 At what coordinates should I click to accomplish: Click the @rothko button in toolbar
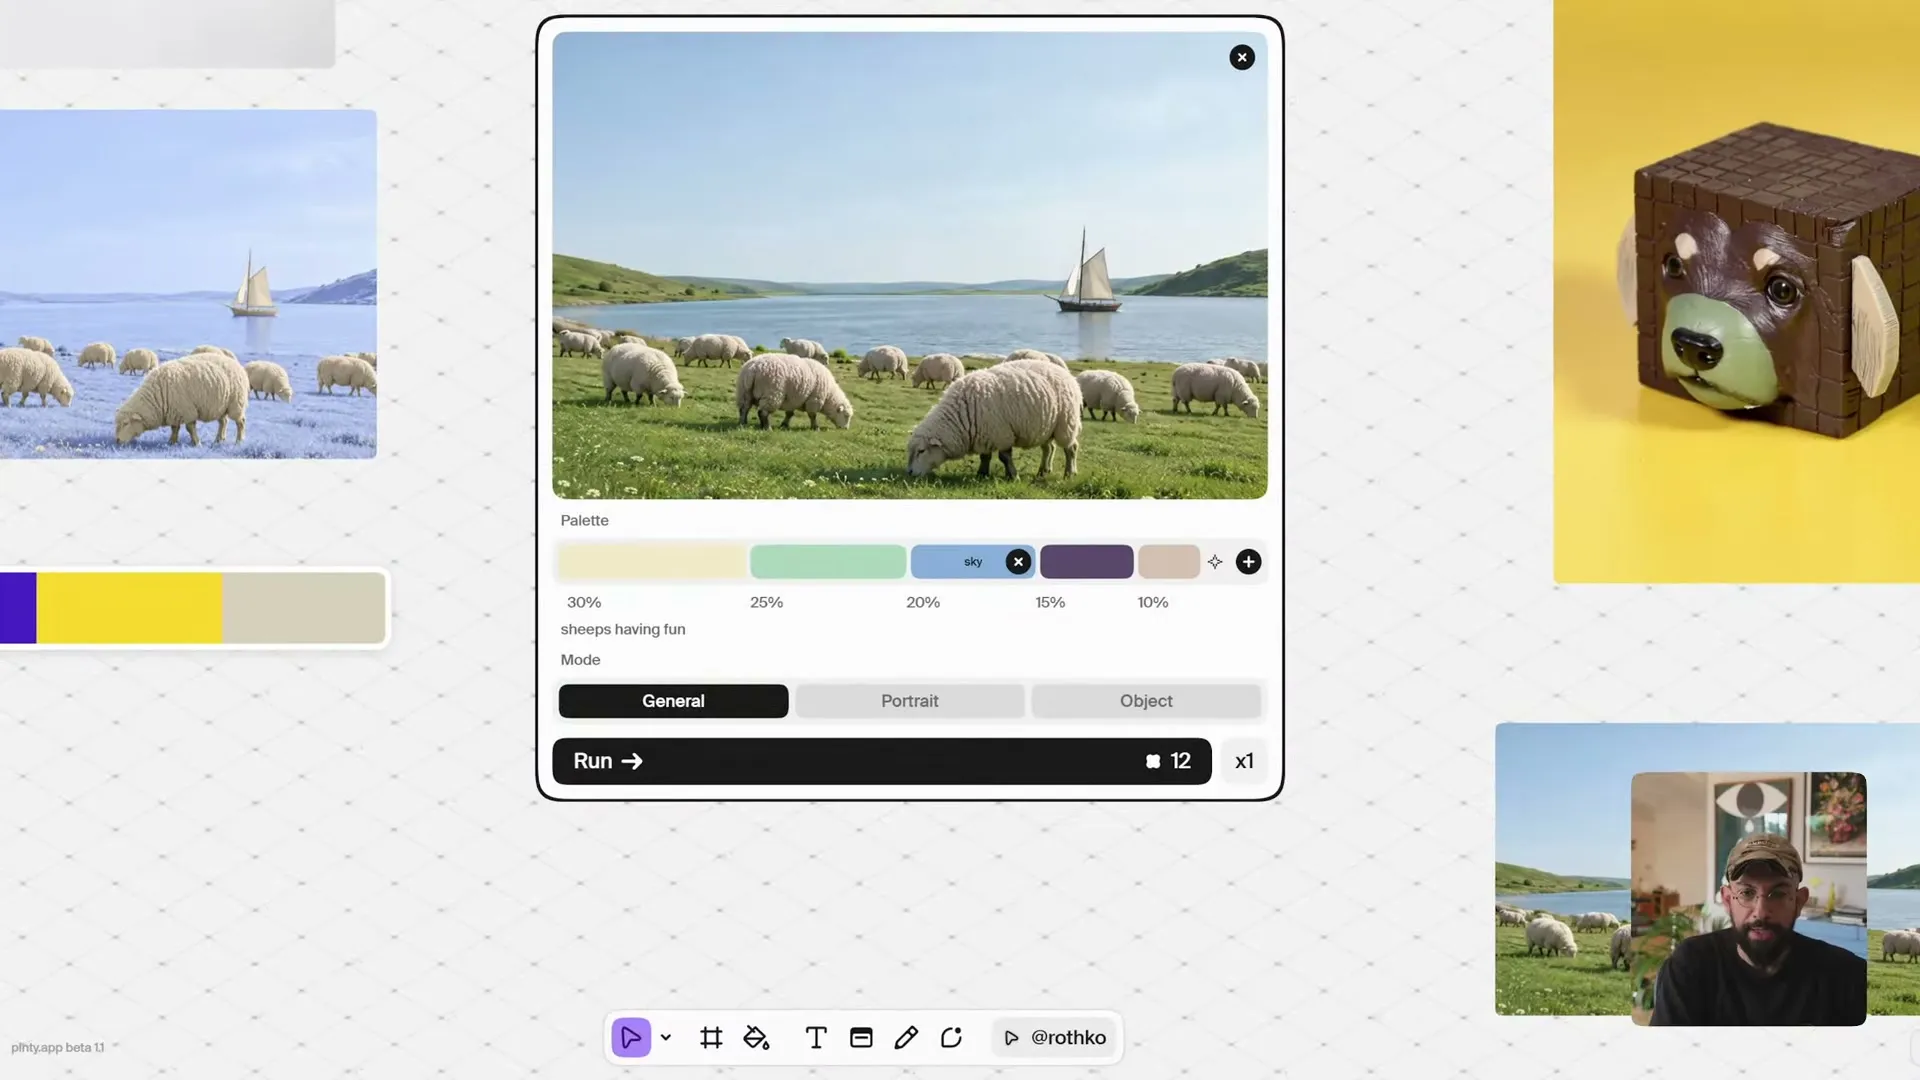click(1055, 1038)
